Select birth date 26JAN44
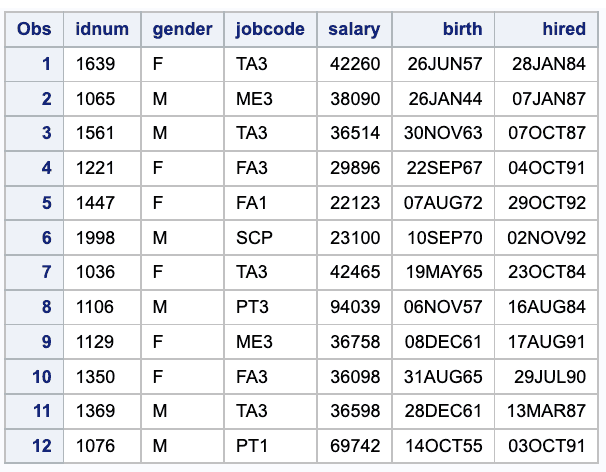Screen dimensions: 606x472 click(444, 99)
